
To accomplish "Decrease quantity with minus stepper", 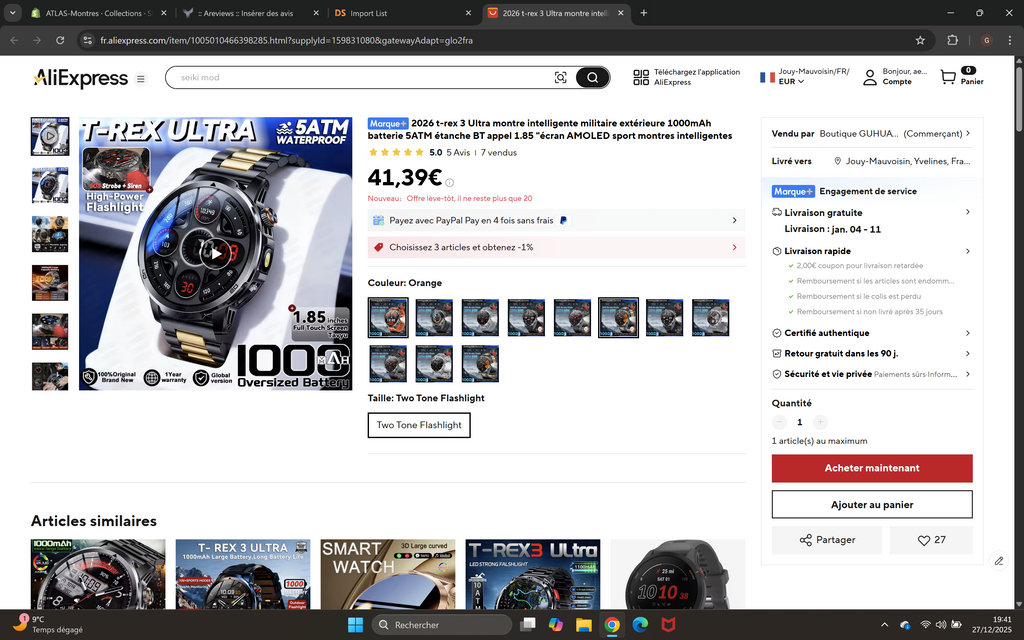I will 779,423.
